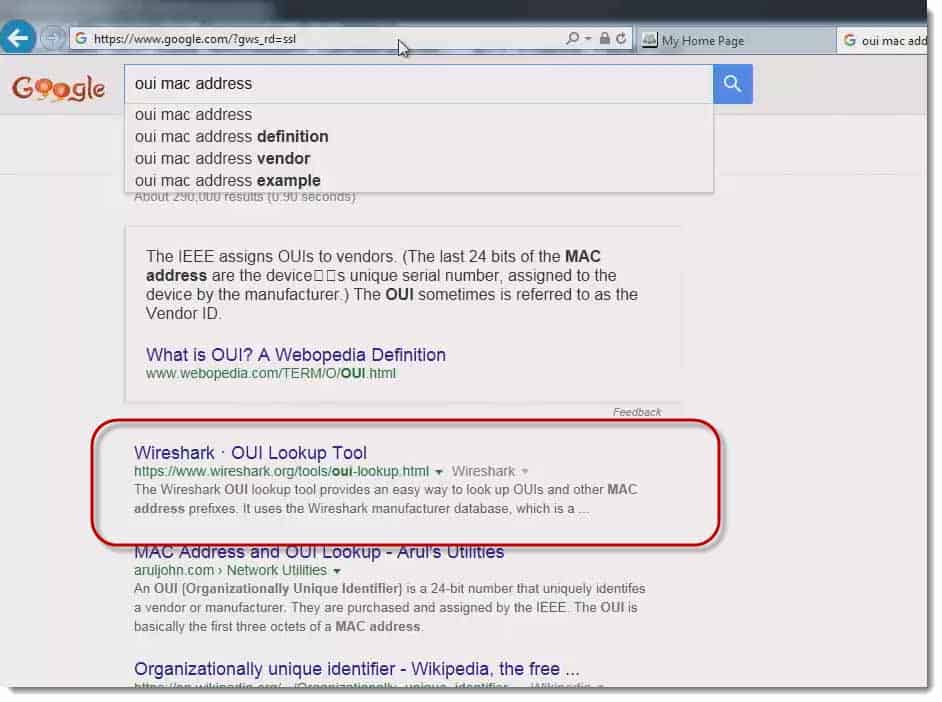Click in the Google search box
This screenshot has width=942, height=702.
(x=419, y=84)
